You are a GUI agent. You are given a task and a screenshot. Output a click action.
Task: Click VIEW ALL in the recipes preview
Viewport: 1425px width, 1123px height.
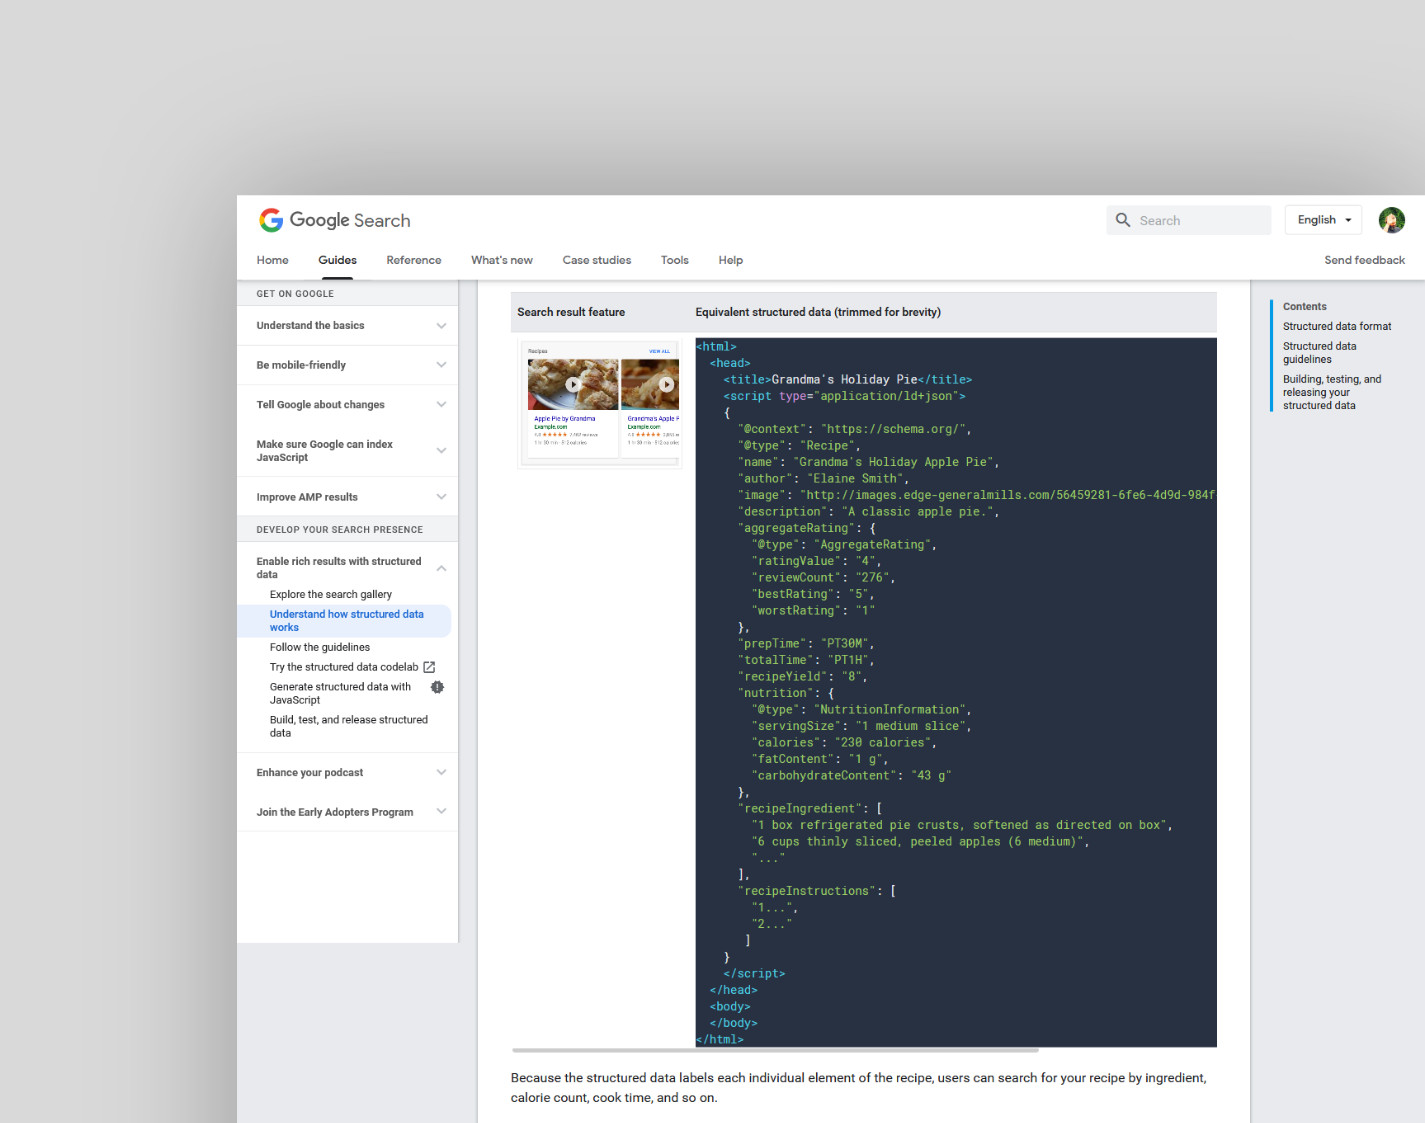[659, 351]
